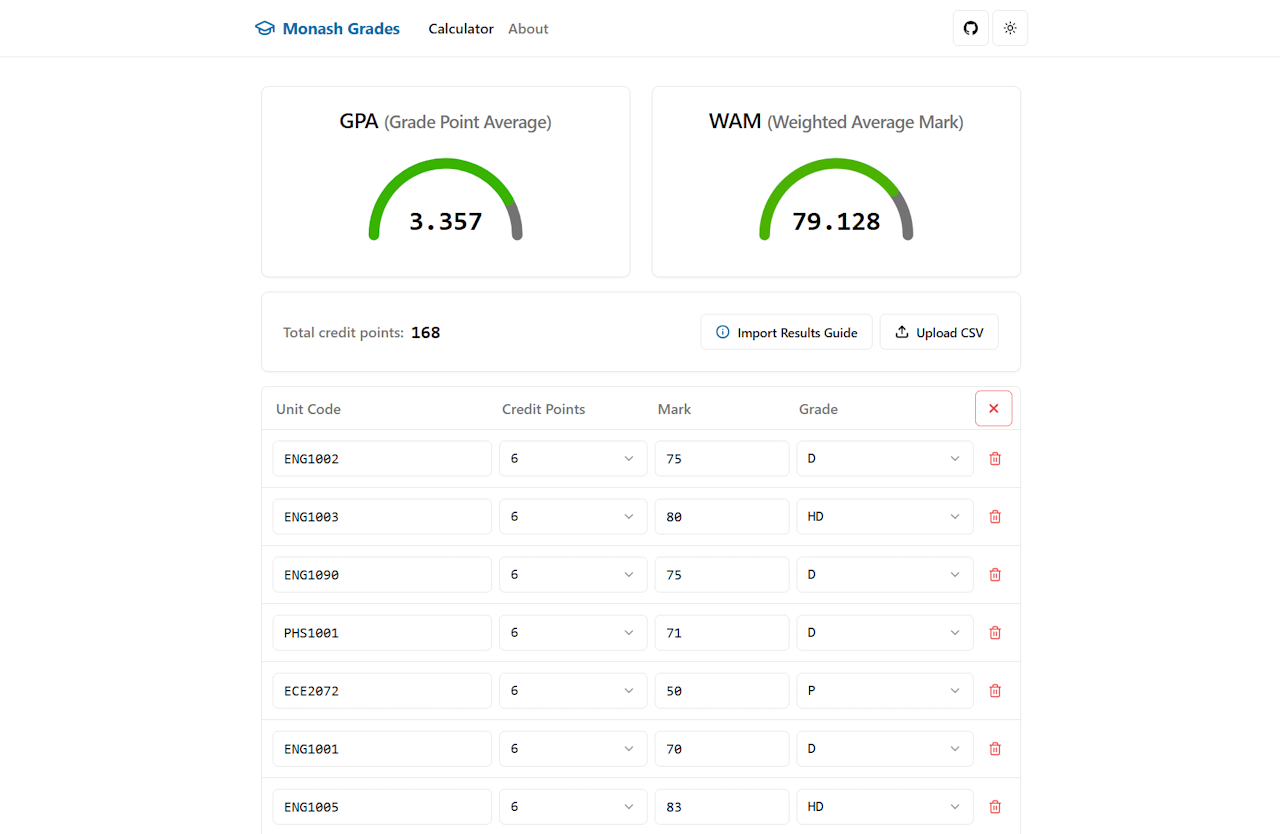Click the mark field showing 71
Image resolution: width=1280 pixels, height=834 pixels.
(722, 633)
